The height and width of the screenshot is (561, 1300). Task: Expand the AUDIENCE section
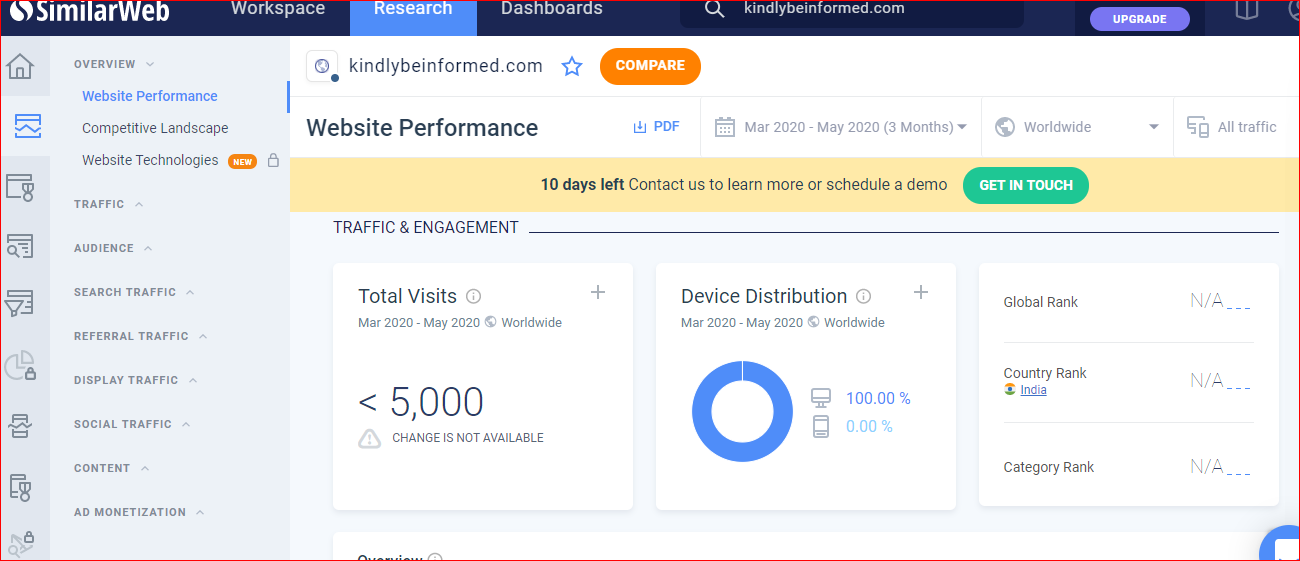tap(113, 248)
